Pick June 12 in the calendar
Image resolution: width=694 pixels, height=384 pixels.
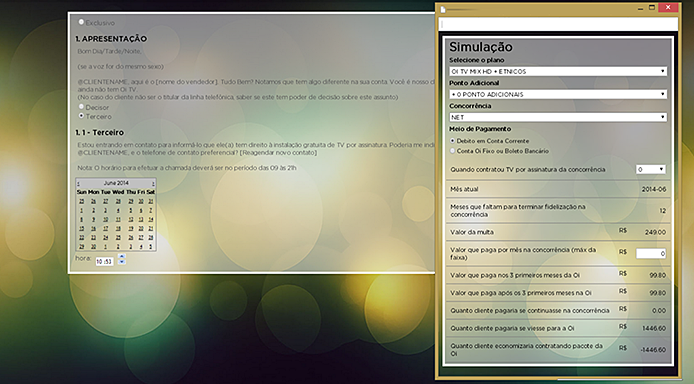pos(131,219)
